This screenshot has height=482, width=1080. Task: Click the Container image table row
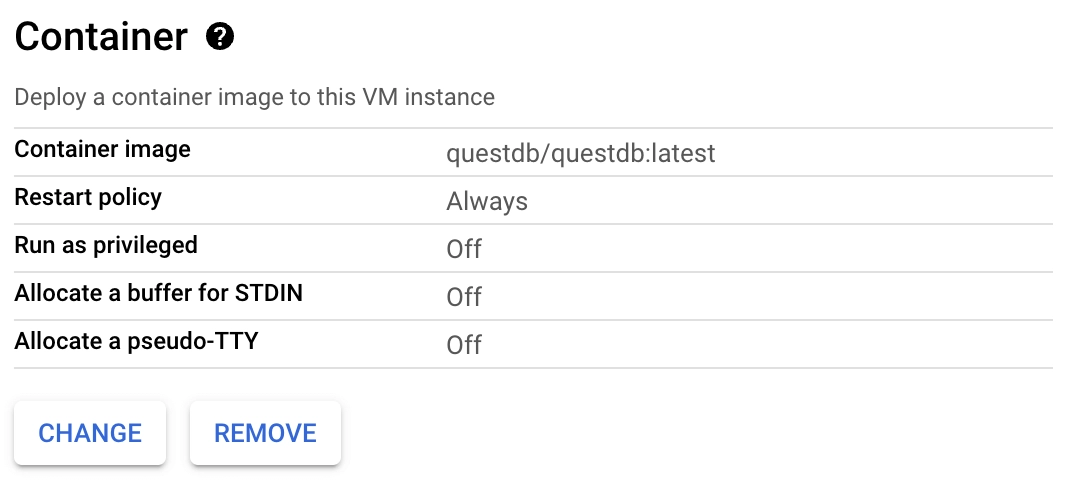tap(800, 152)
